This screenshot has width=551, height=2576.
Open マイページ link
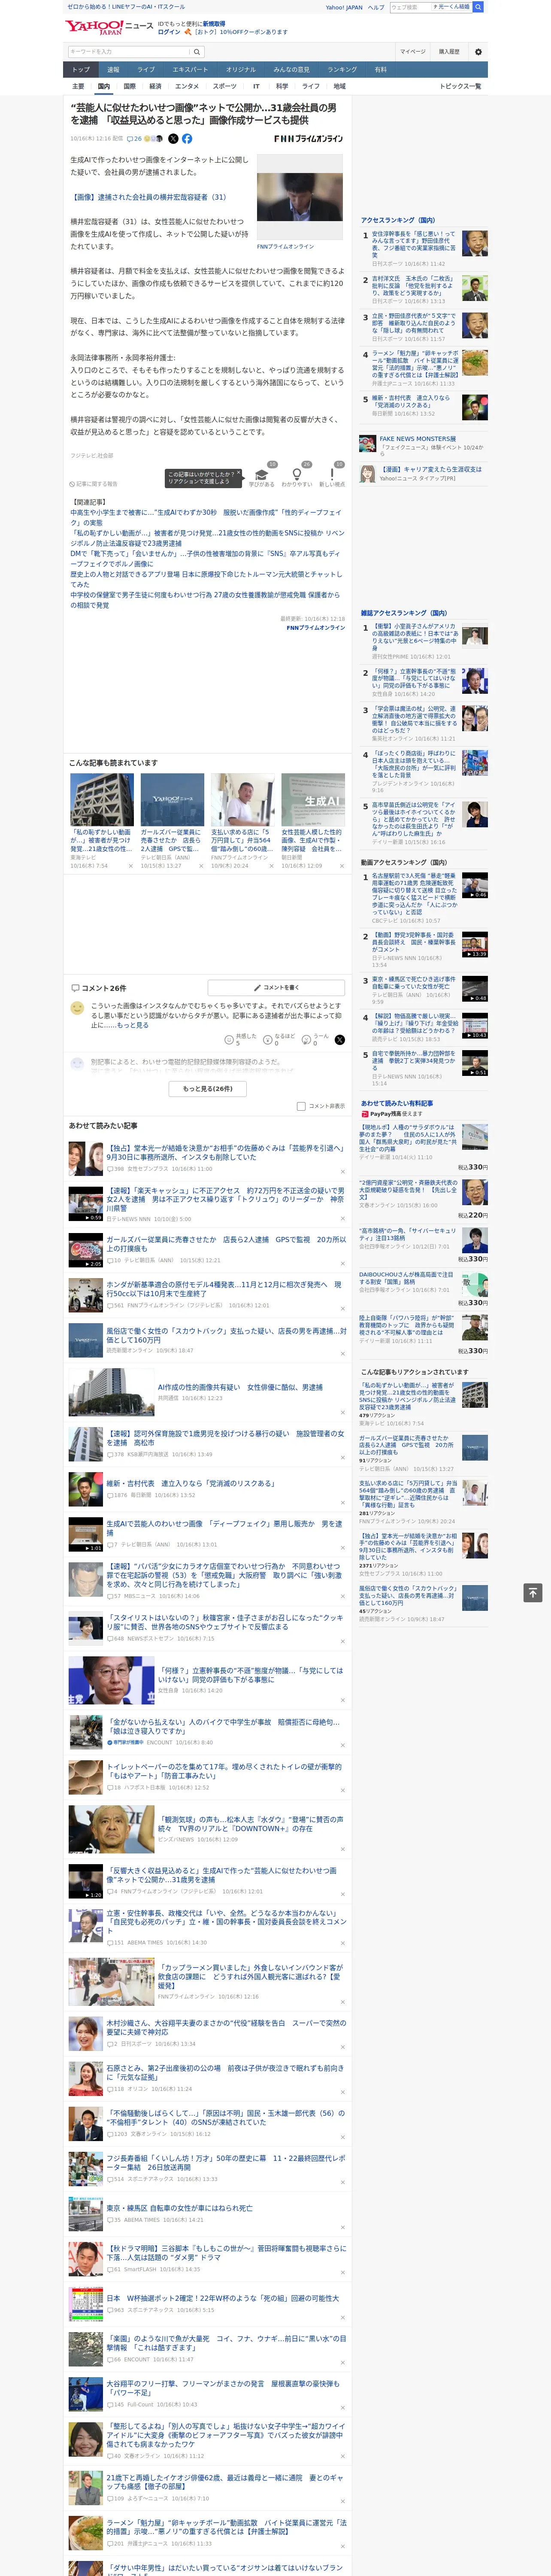click(x=412, y=51)
